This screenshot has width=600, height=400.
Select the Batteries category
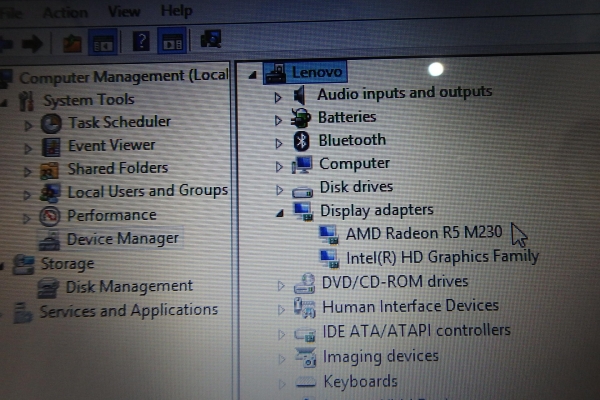pyautogui.click(x=347, y=117)
